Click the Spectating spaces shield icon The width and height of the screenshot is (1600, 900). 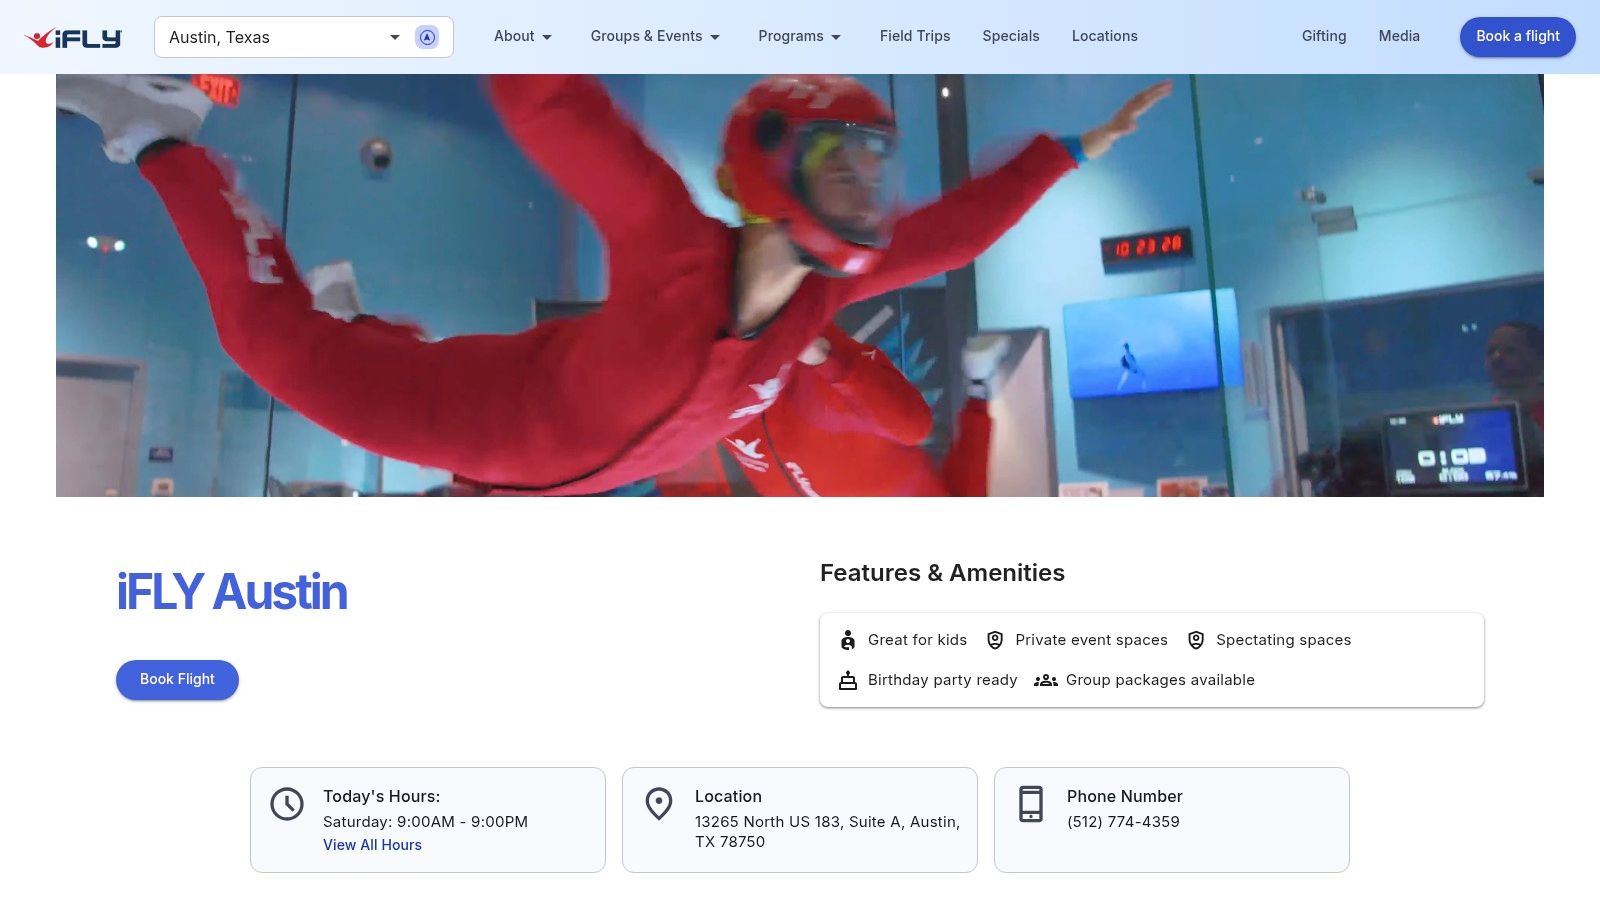pyautogui.click(x=1196, y=640)
